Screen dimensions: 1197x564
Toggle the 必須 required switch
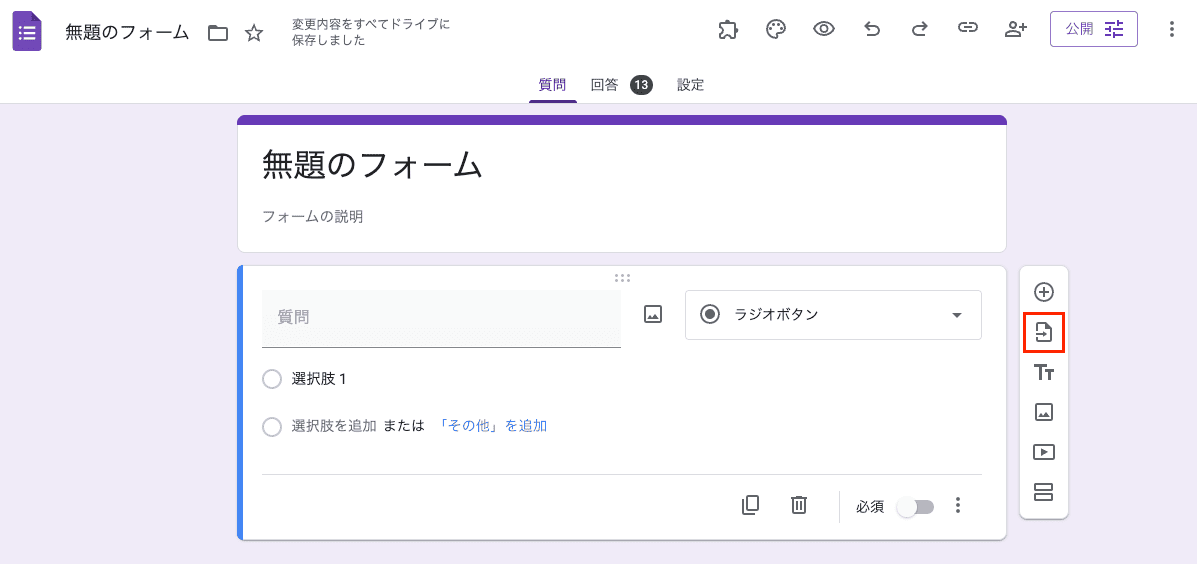[915, 507]
